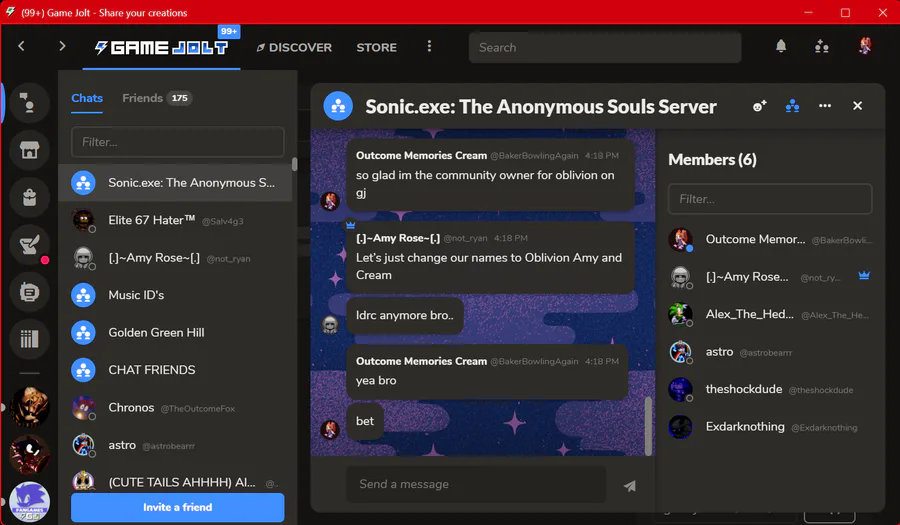Close the chat window with X
The width and height of the screenshot is (900, 525).
click(857, 106)
